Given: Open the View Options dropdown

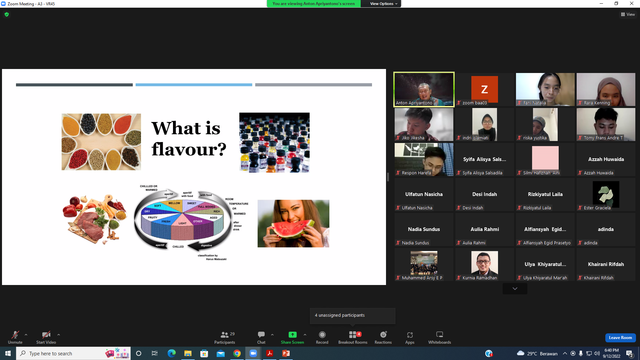Looking at the screenshot, I should coord(383,4).
